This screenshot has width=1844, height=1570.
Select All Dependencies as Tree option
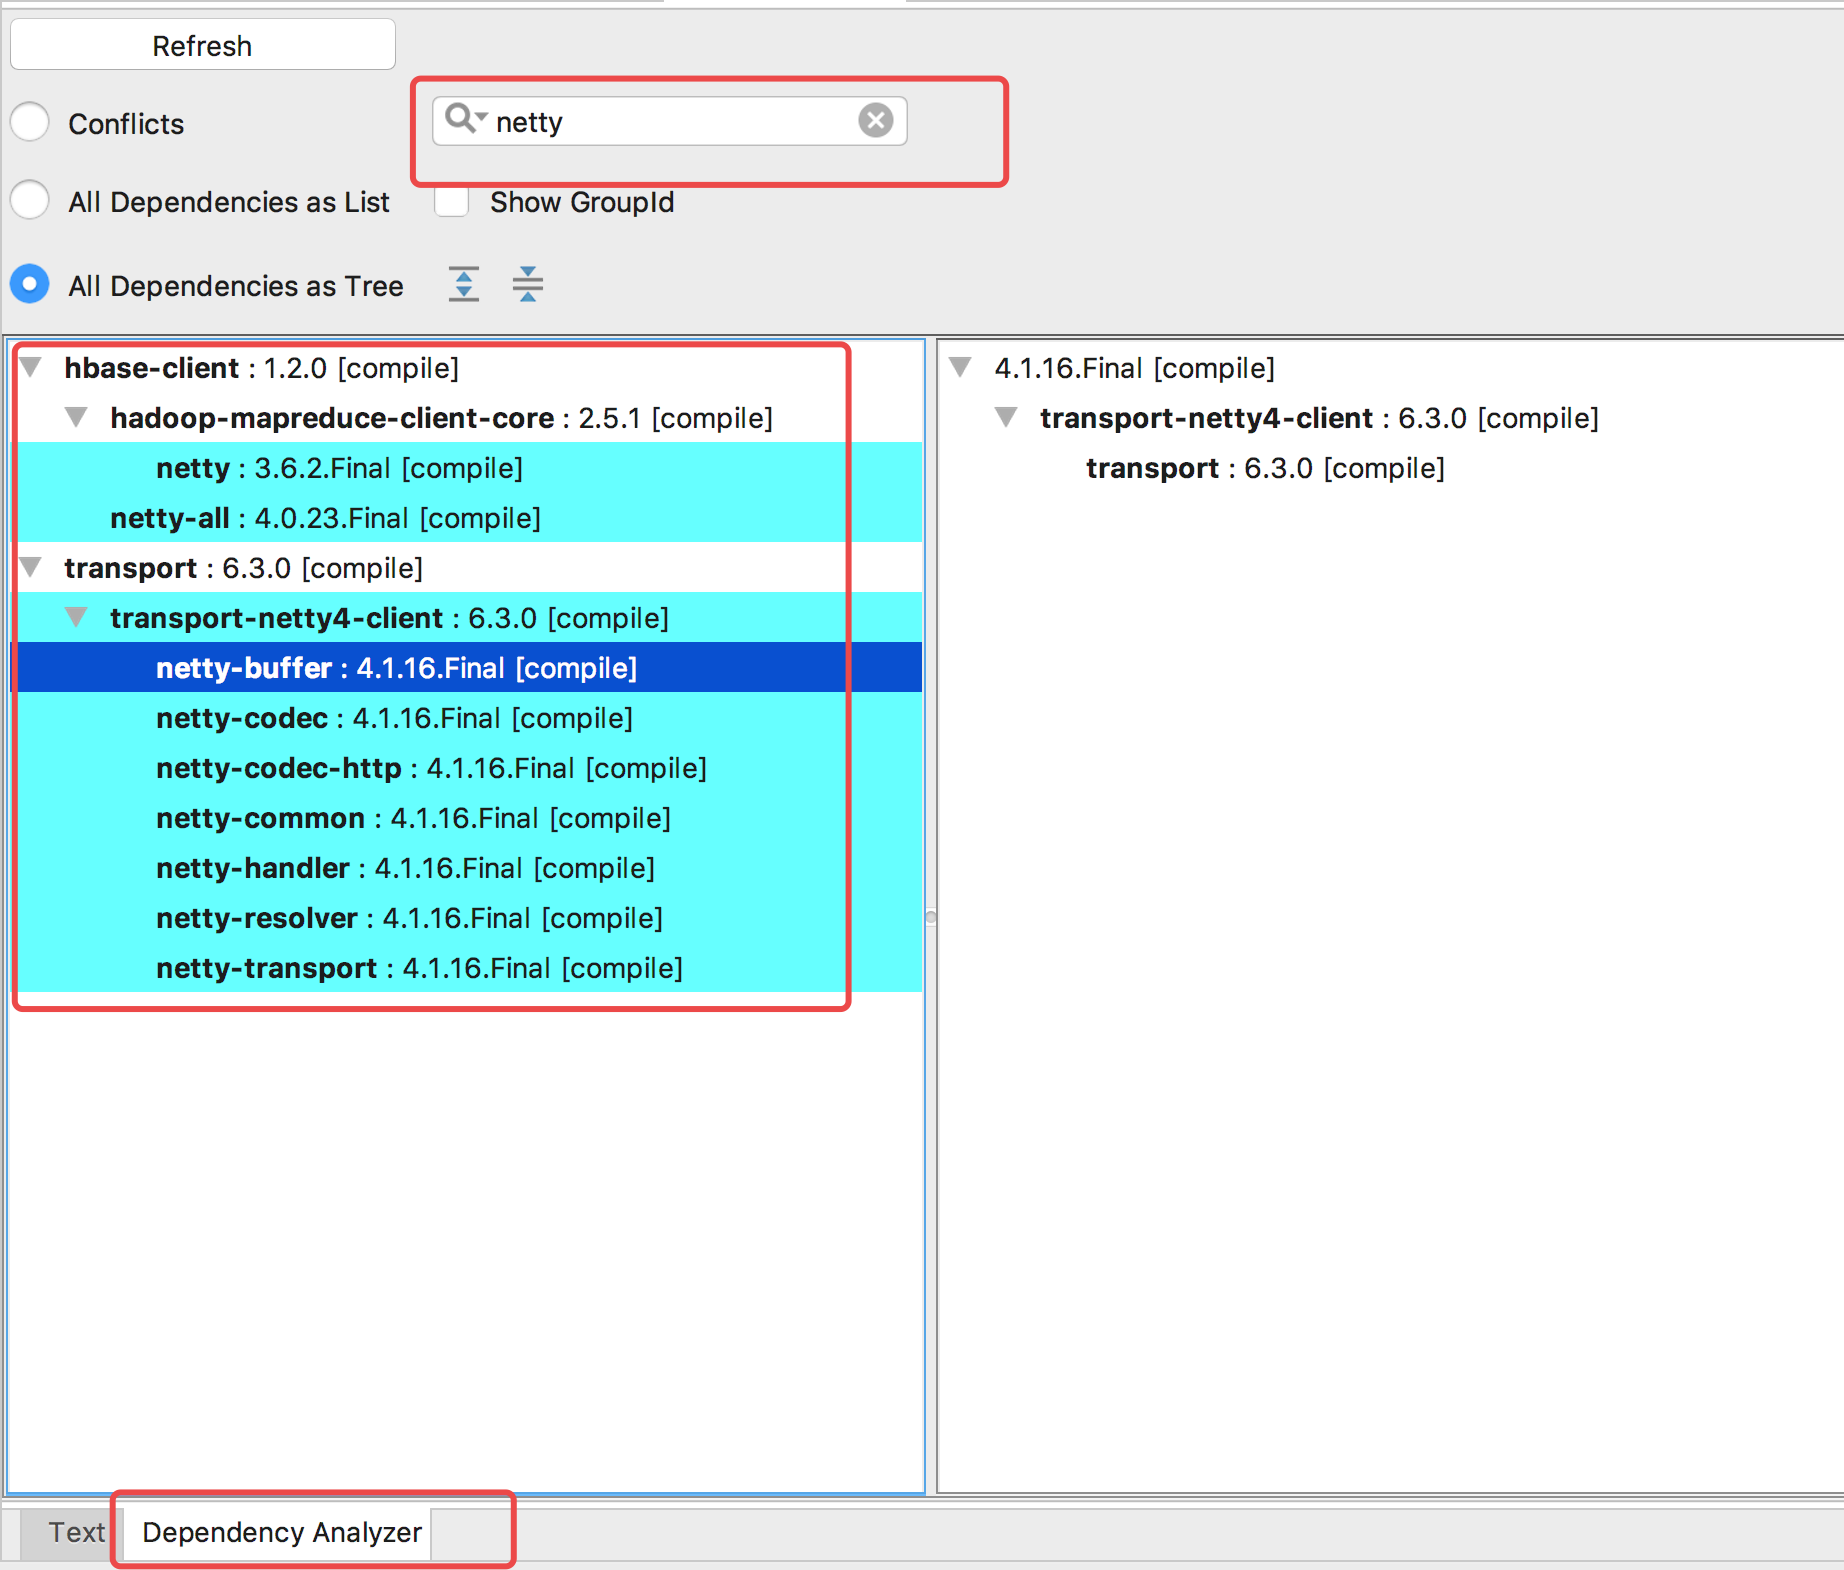point(30,284)
